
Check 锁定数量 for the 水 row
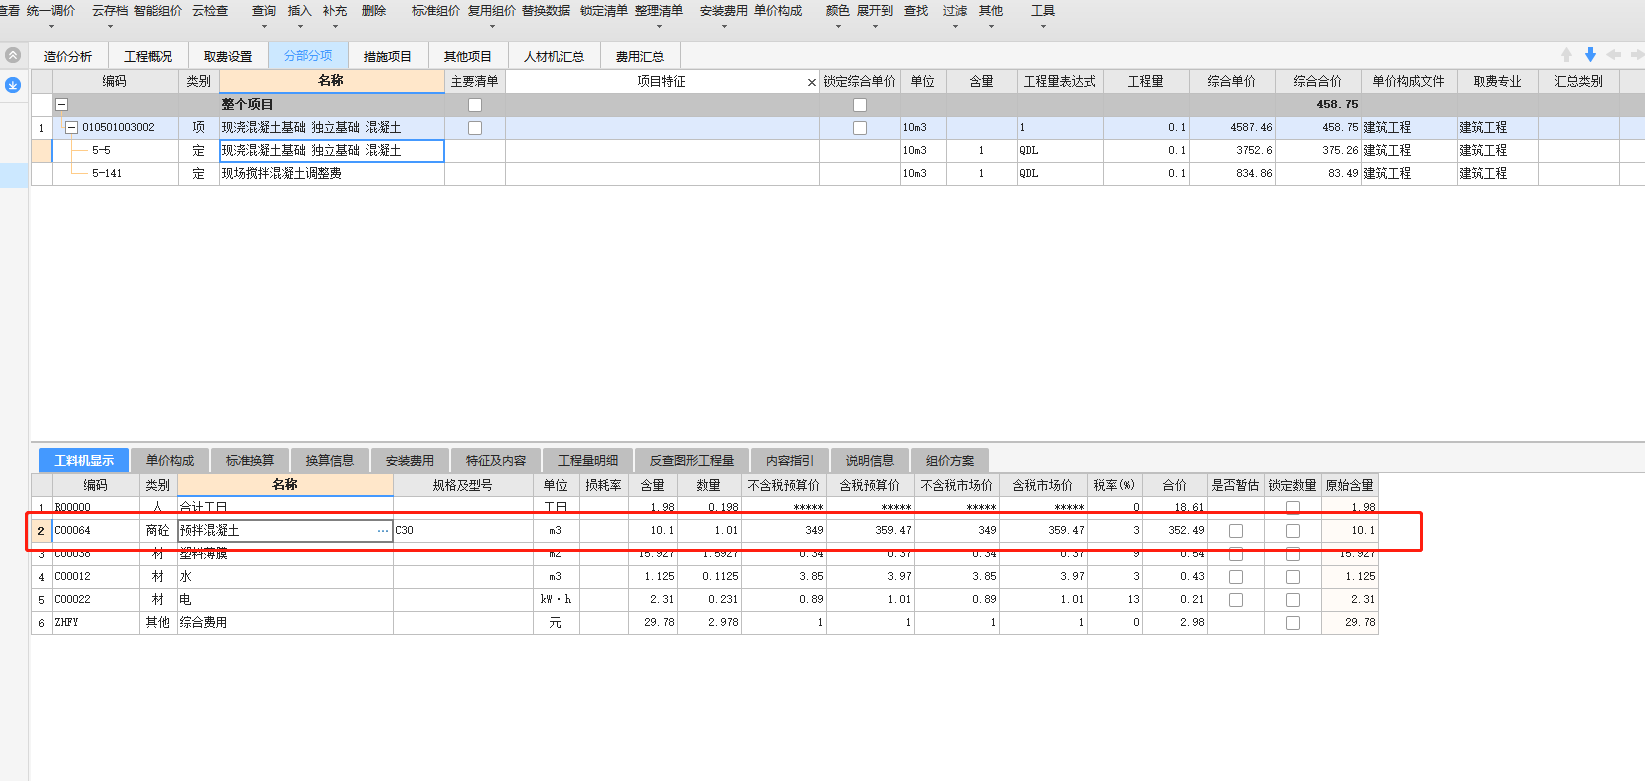tap(1293, 577)
